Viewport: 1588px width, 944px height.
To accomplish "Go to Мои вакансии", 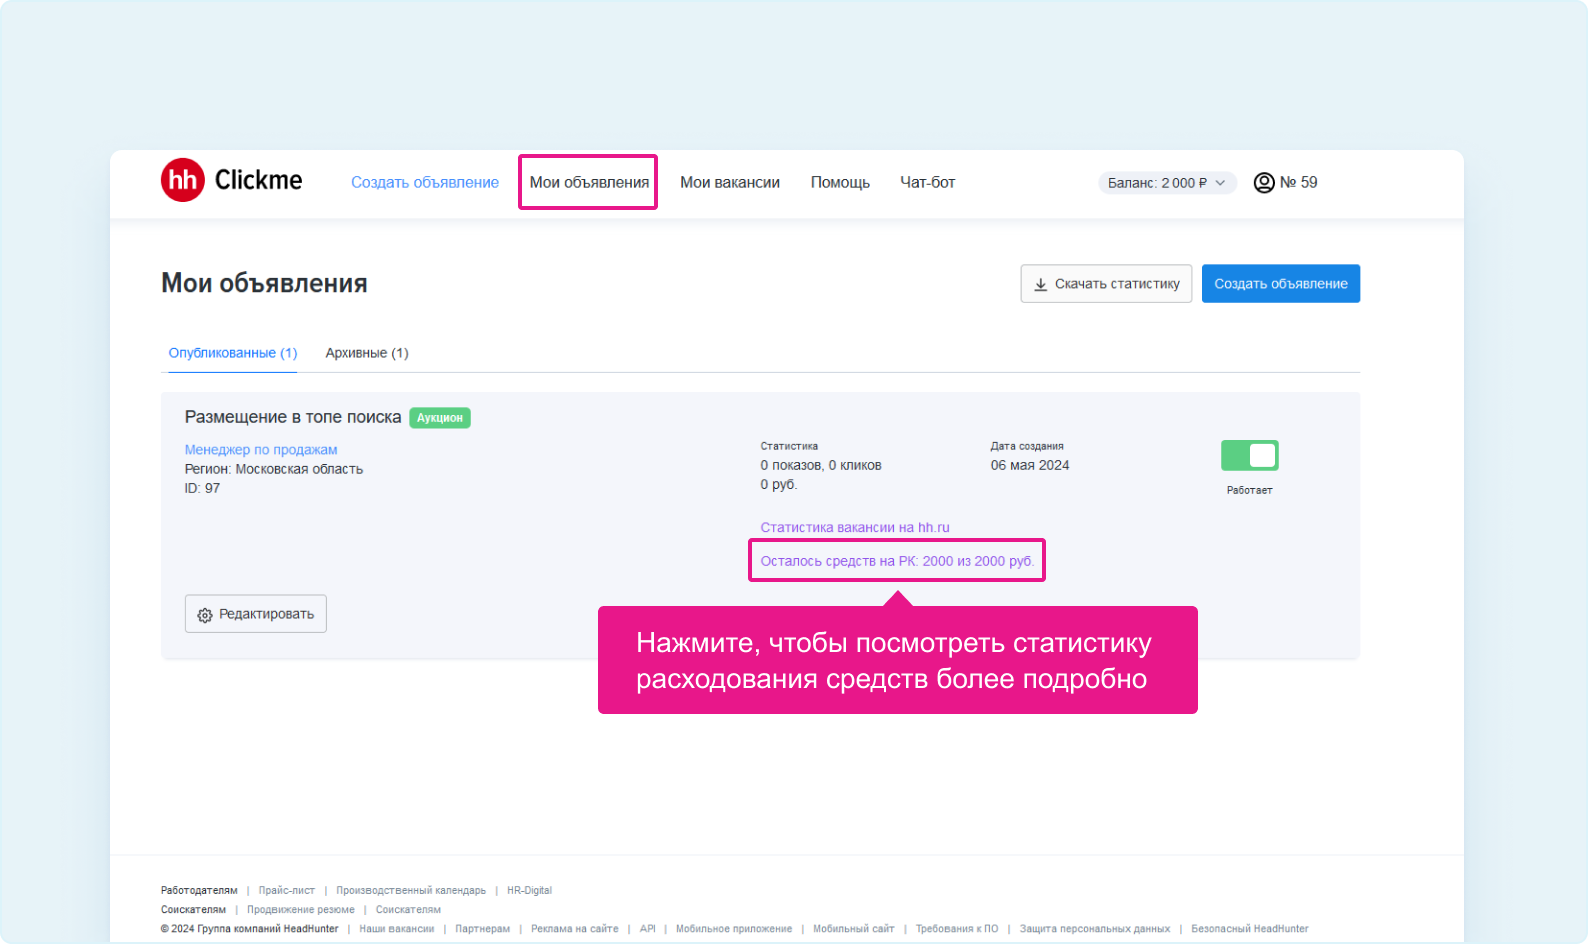I will [x=730, y=182].
